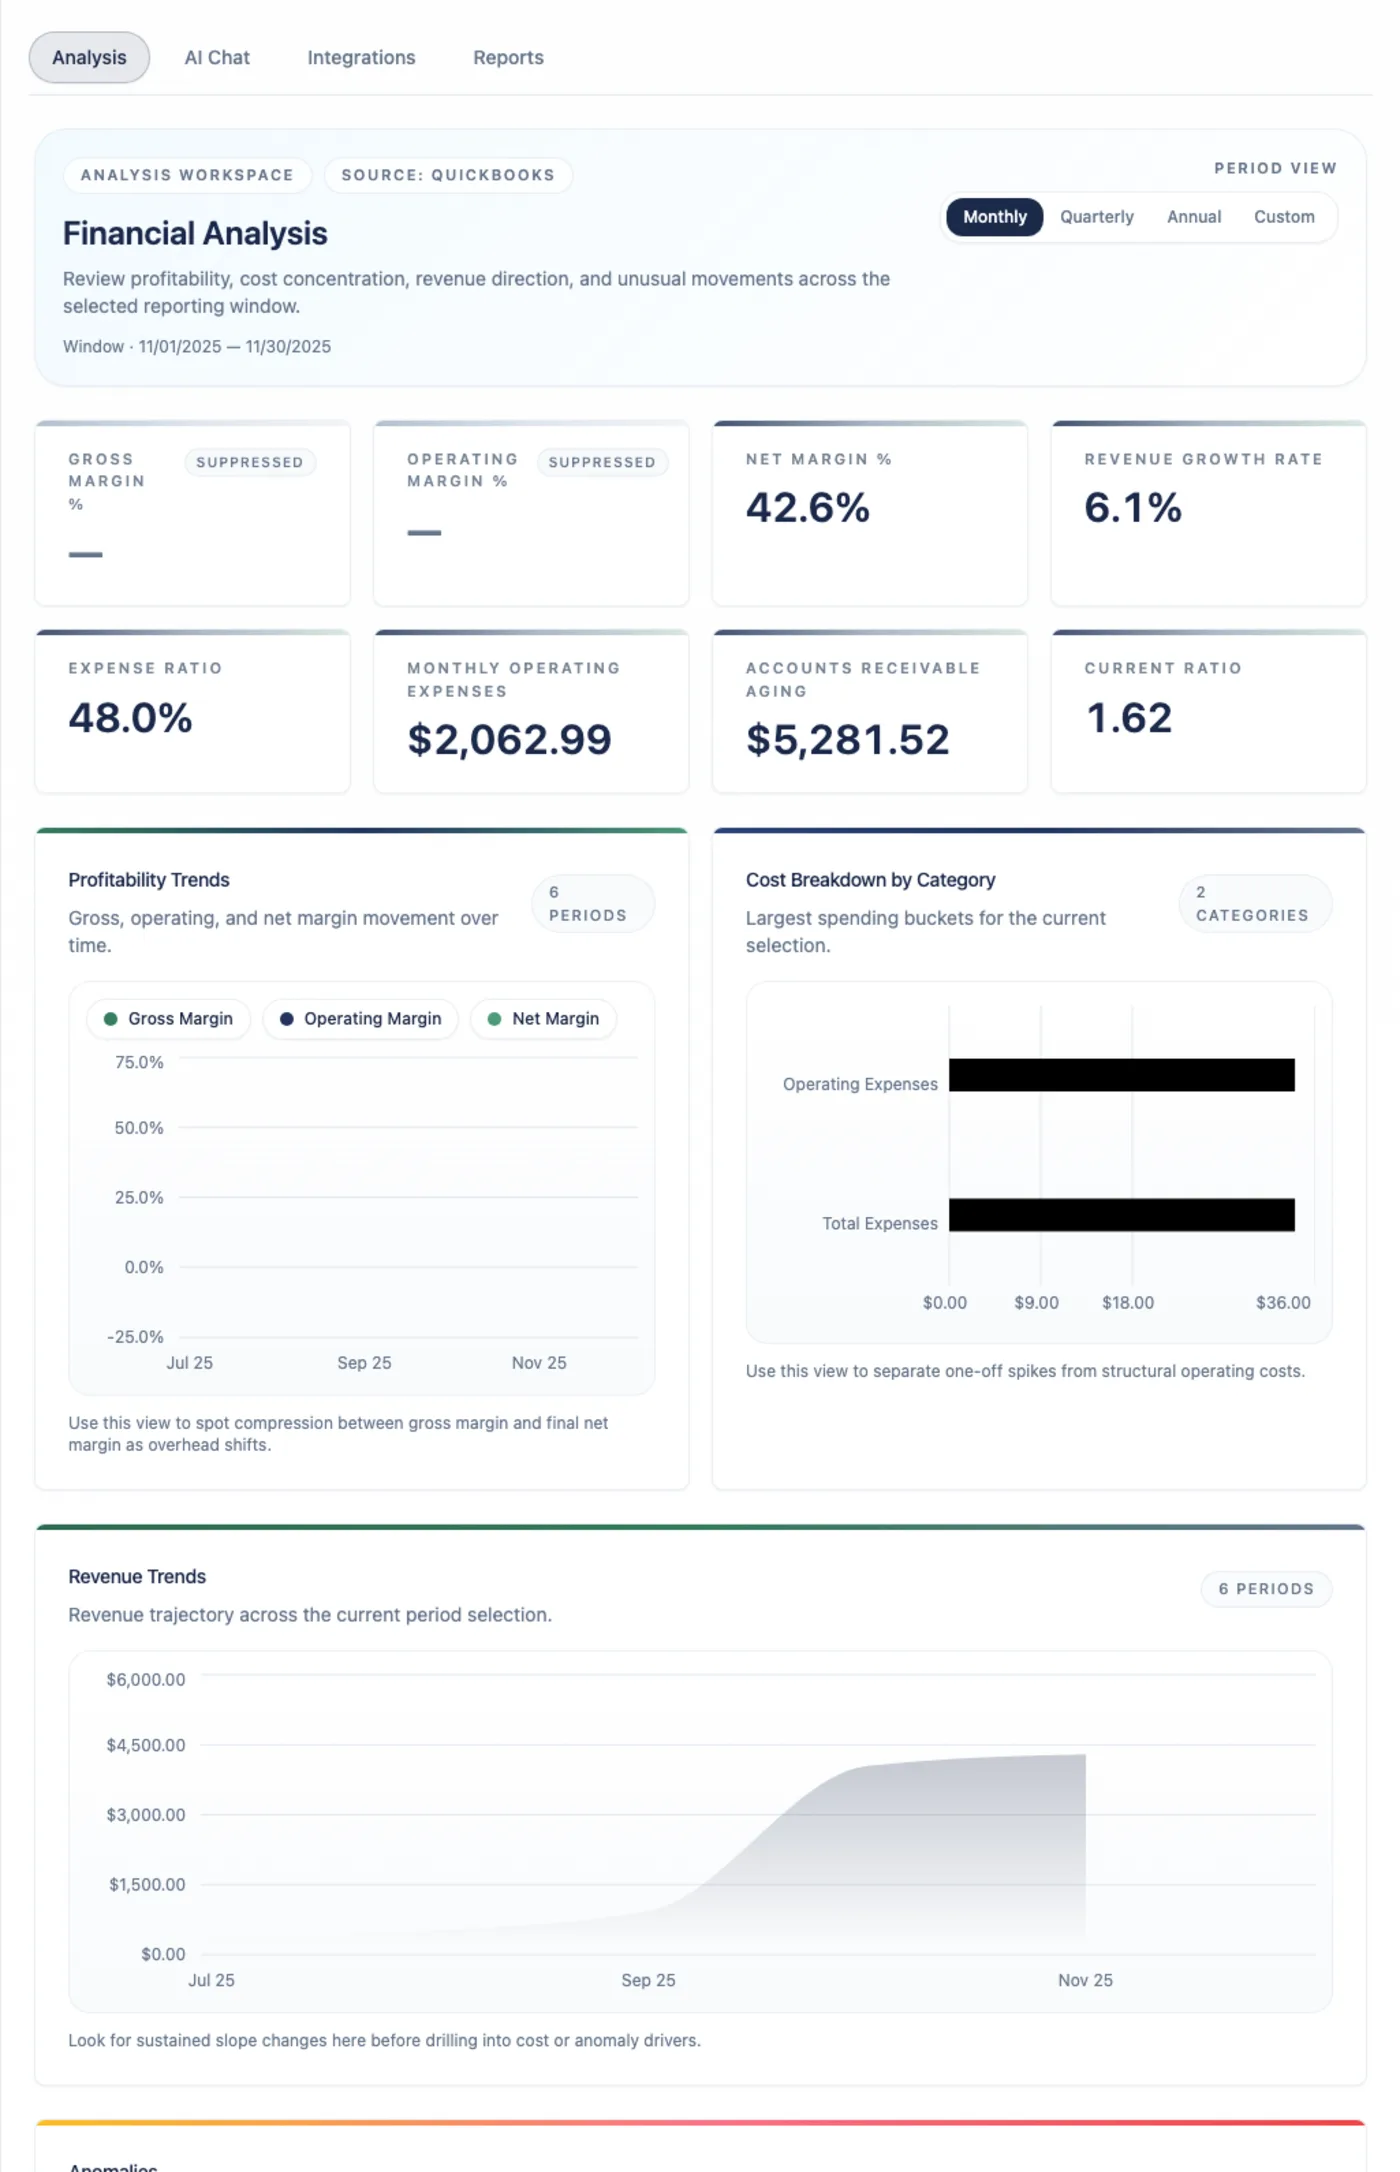Screen dimensions: 1400x2172
Task: Click the Gross Margin % card label
Action: [x=107, y=482]
